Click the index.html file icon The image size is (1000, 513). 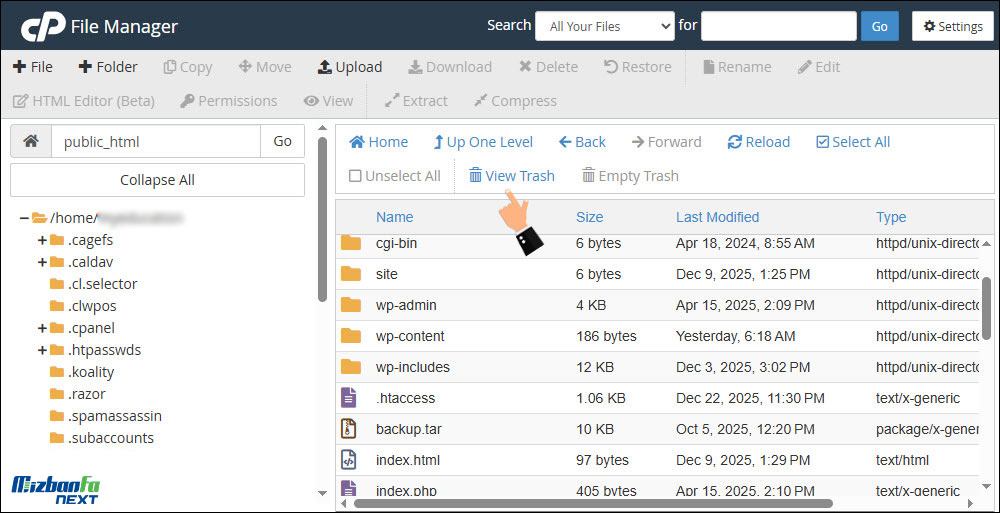pyautogui.click(x=349, y=460)
